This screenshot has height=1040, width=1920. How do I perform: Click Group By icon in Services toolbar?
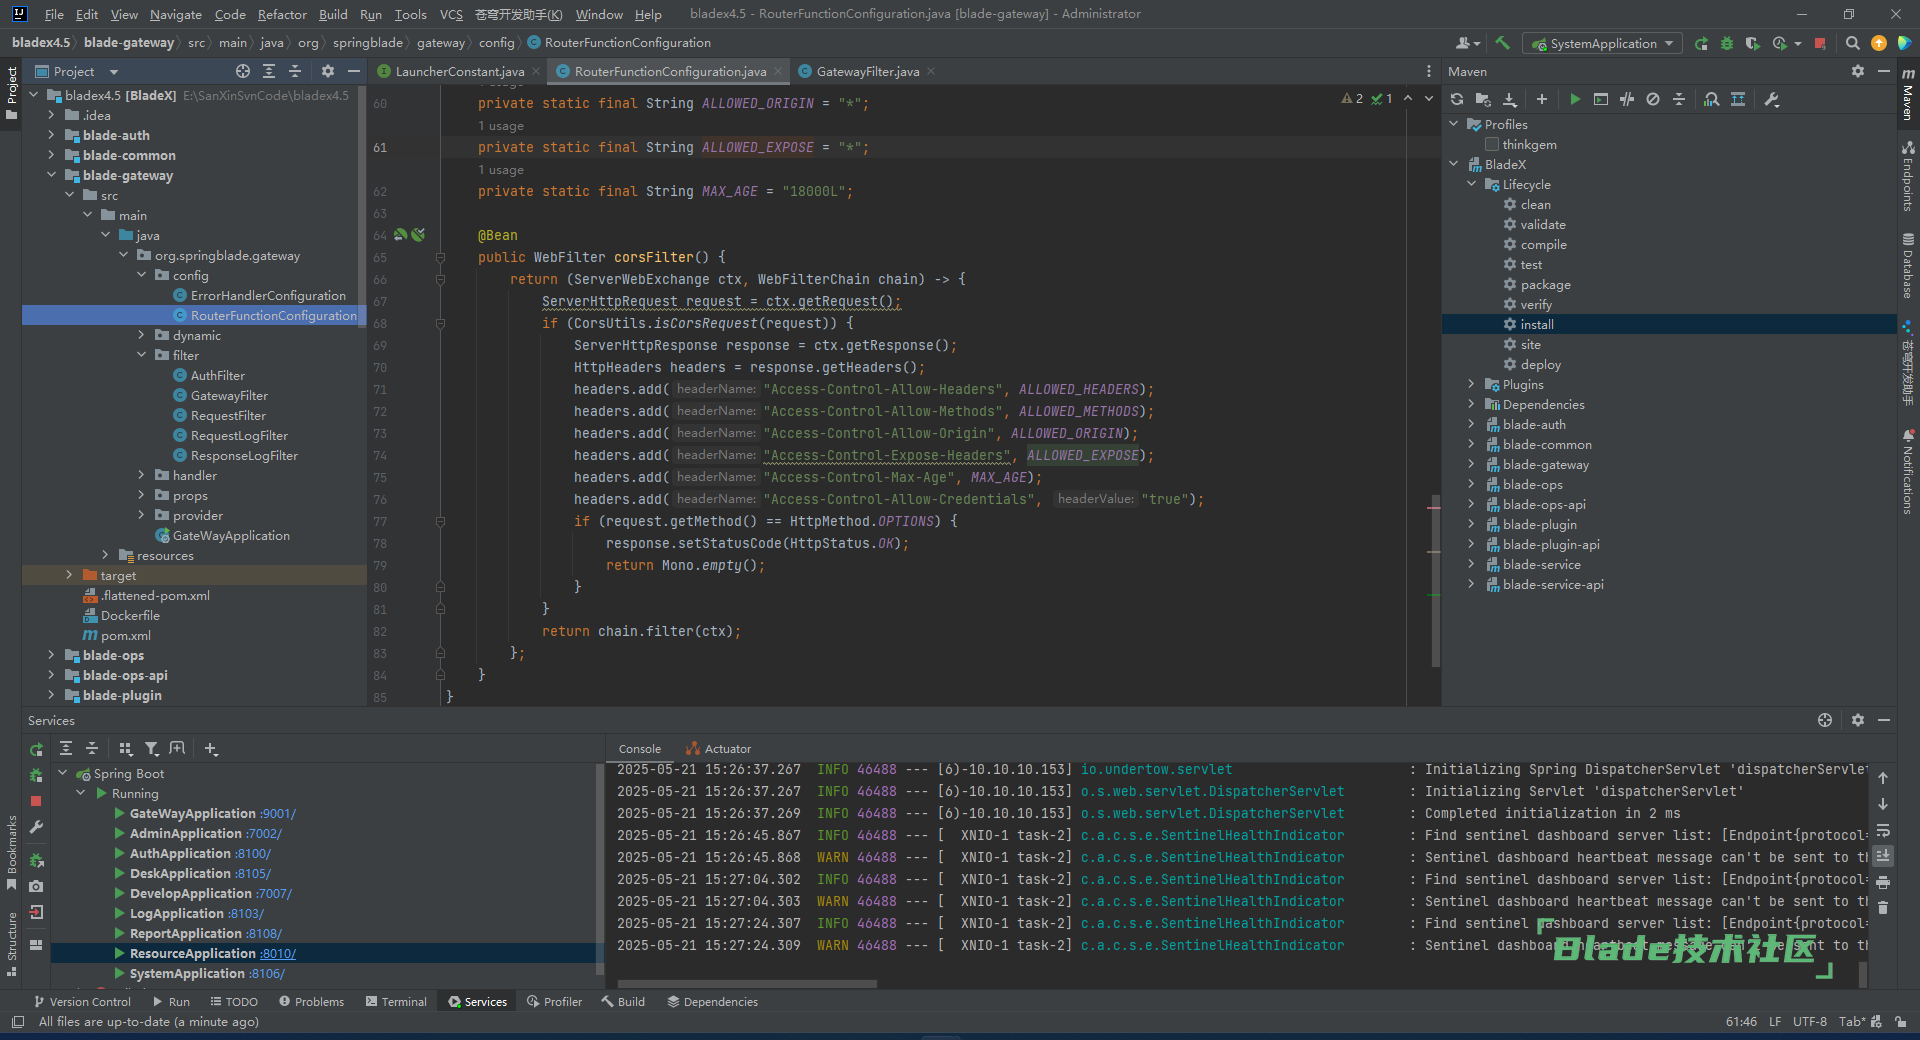point(125,748)
